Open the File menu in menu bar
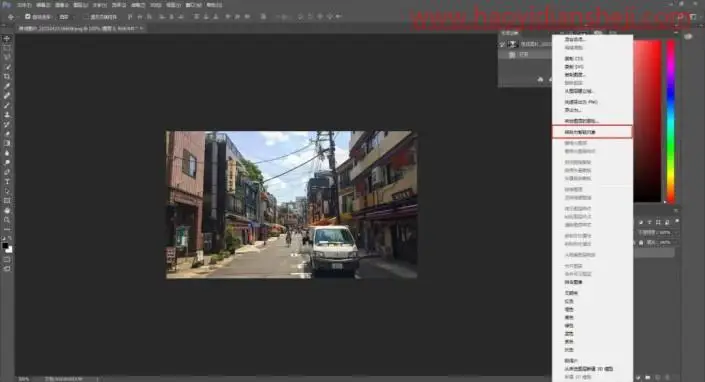 (24, 5)
